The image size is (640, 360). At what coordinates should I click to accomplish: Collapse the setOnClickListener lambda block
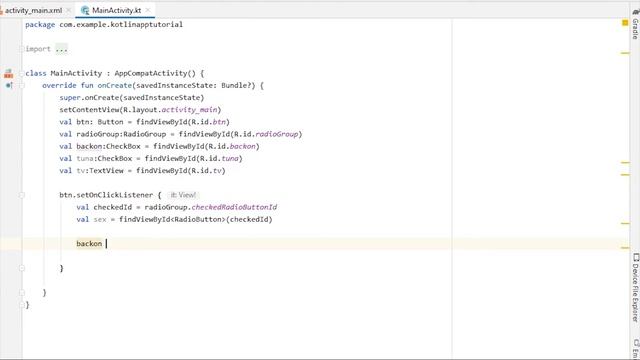pos(22,195)
